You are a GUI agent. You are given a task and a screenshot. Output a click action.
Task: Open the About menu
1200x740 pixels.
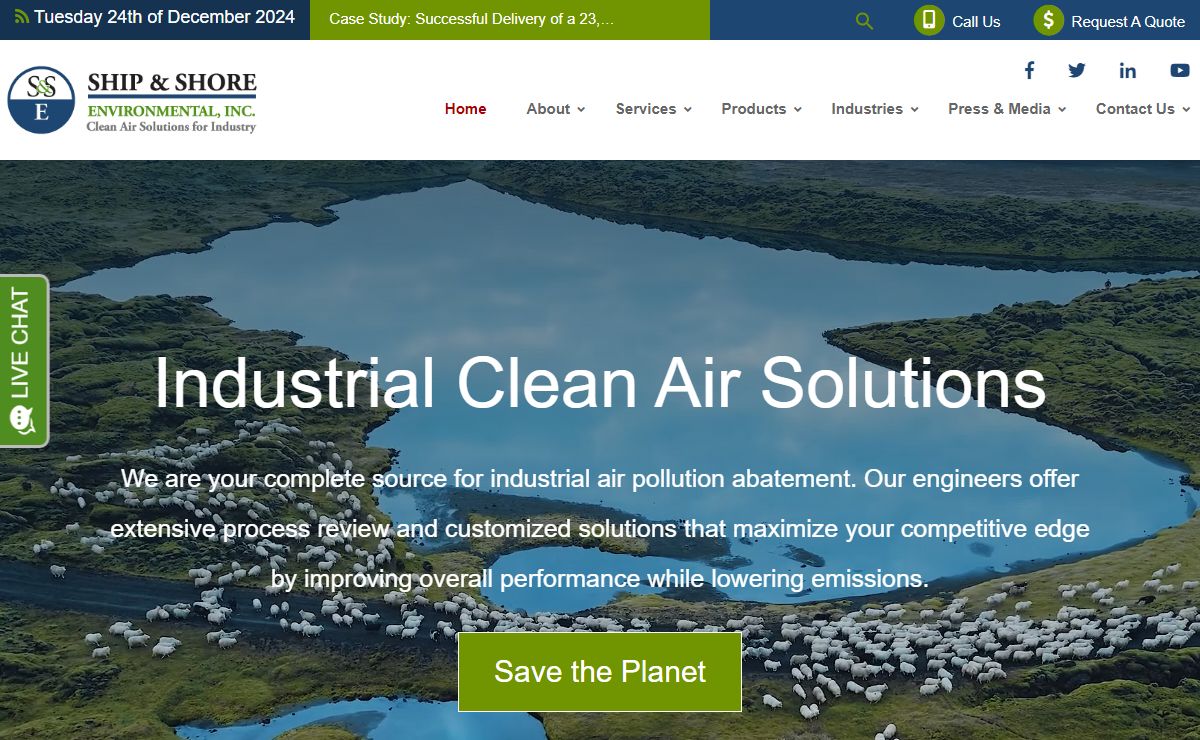pyautogui.click(x=548, y=109)
